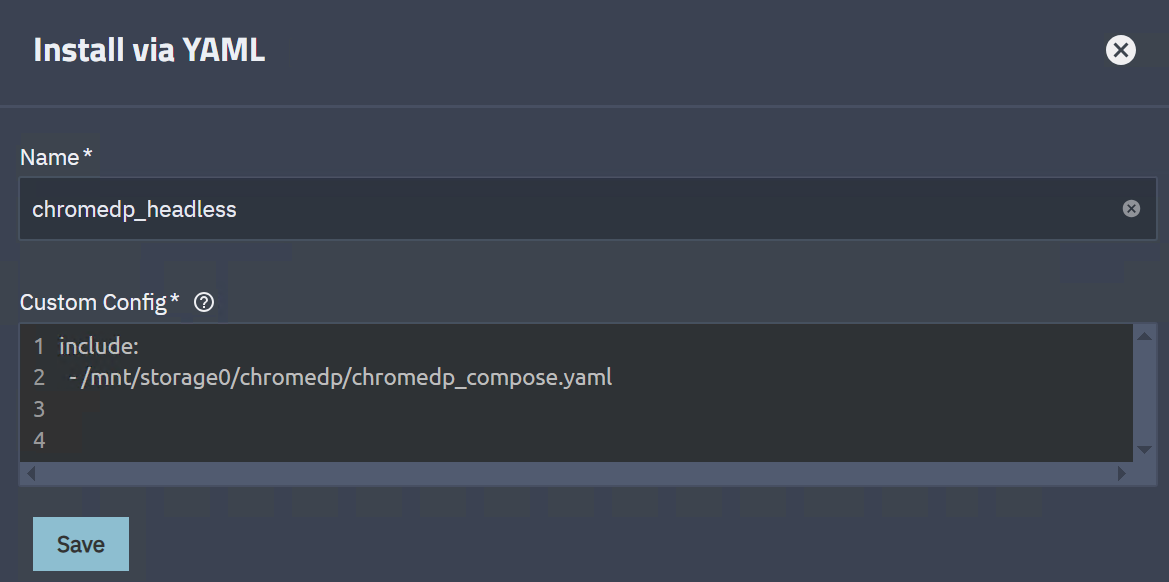
Task: Click the "Custom Config" field label
Action: pyautogui.click(x=94, y=302)
